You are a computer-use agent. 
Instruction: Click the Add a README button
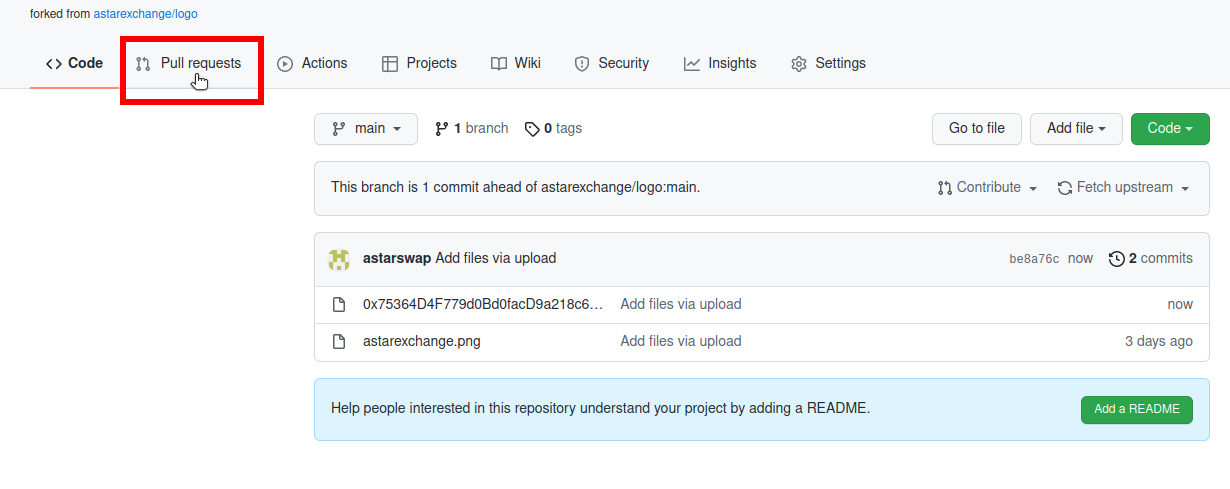(x=1137, y=409)
